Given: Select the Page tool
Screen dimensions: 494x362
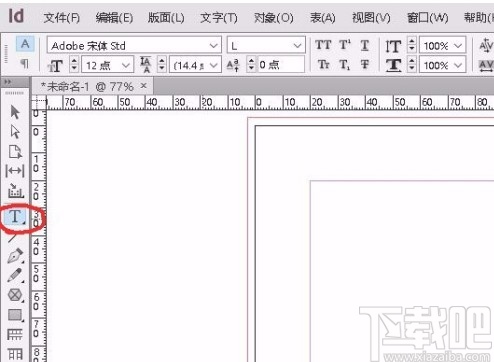Looking at the screenshot, I should pos(15,151).
